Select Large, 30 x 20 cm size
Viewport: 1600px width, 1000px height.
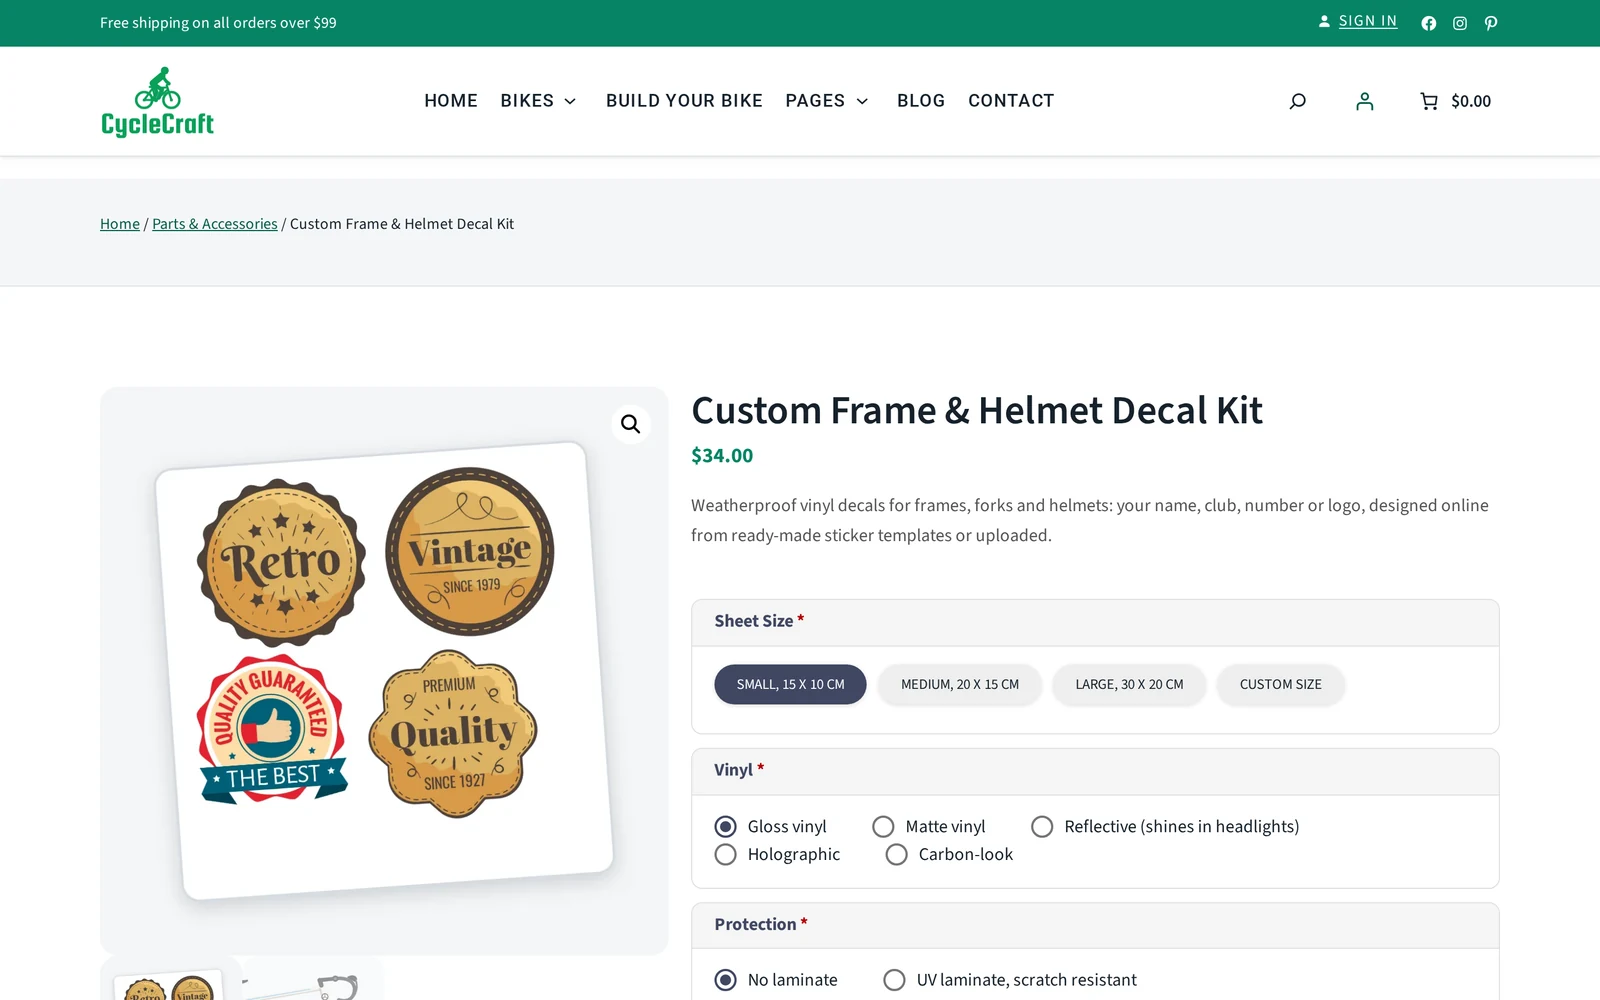pyautogui.click(x=1129, y=685)
